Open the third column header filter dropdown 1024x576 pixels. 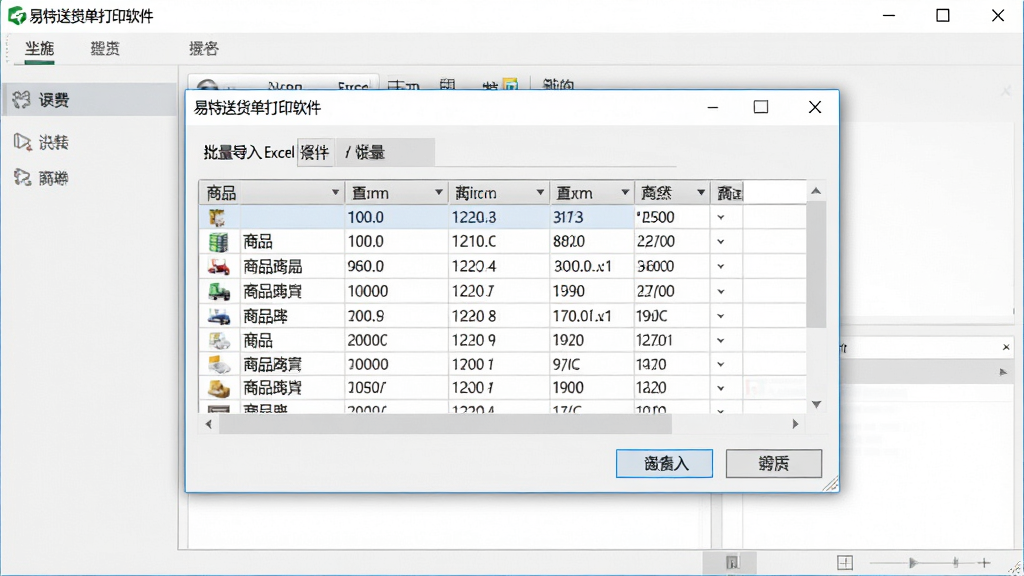click(x=540, y=193)
